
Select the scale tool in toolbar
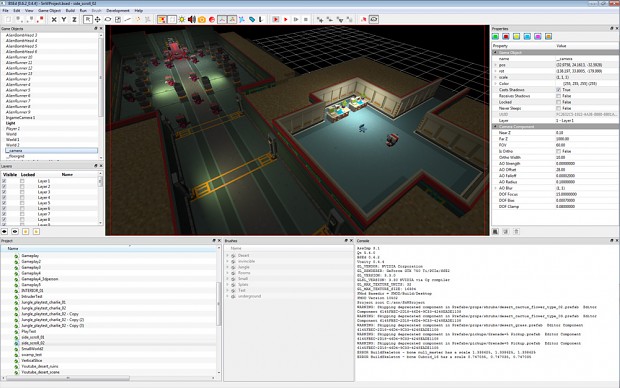pos(118,19)
